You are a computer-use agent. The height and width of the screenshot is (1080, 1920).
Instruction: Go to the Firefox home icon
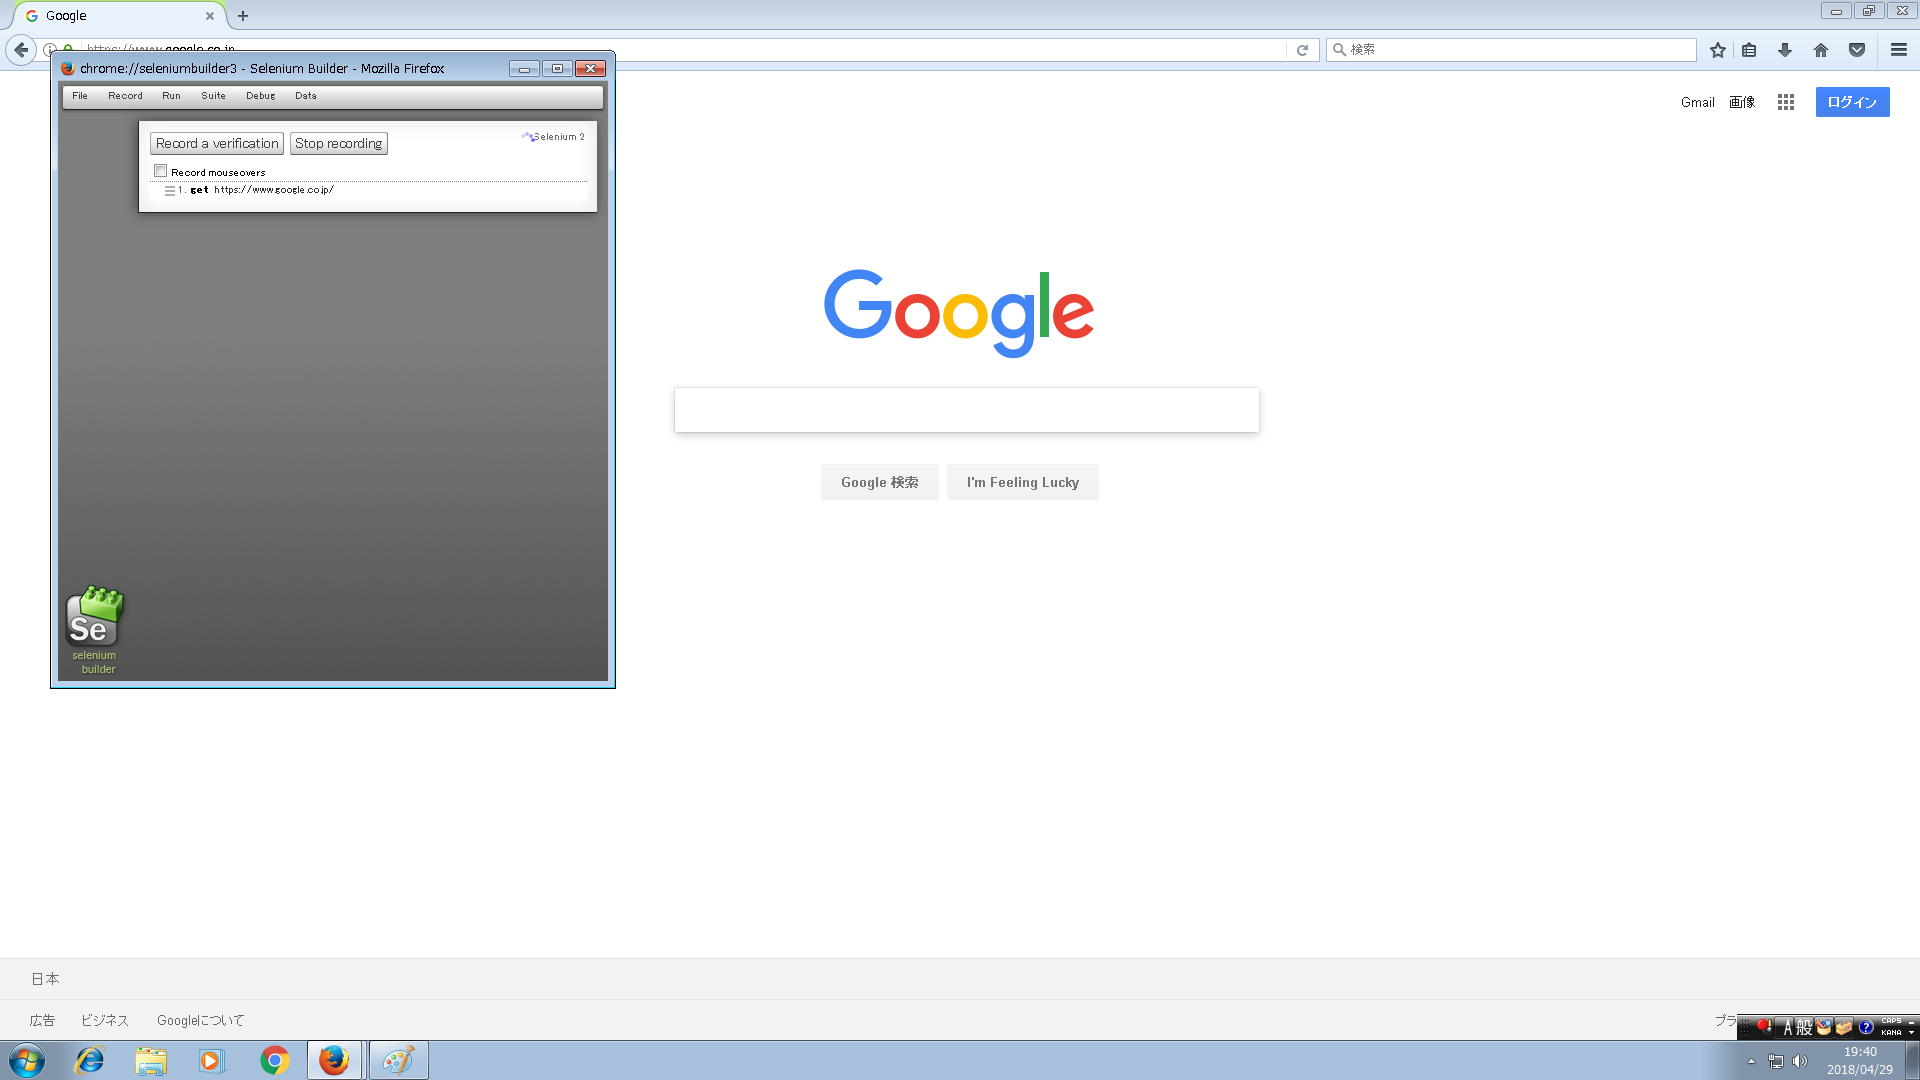(1821, 50)
